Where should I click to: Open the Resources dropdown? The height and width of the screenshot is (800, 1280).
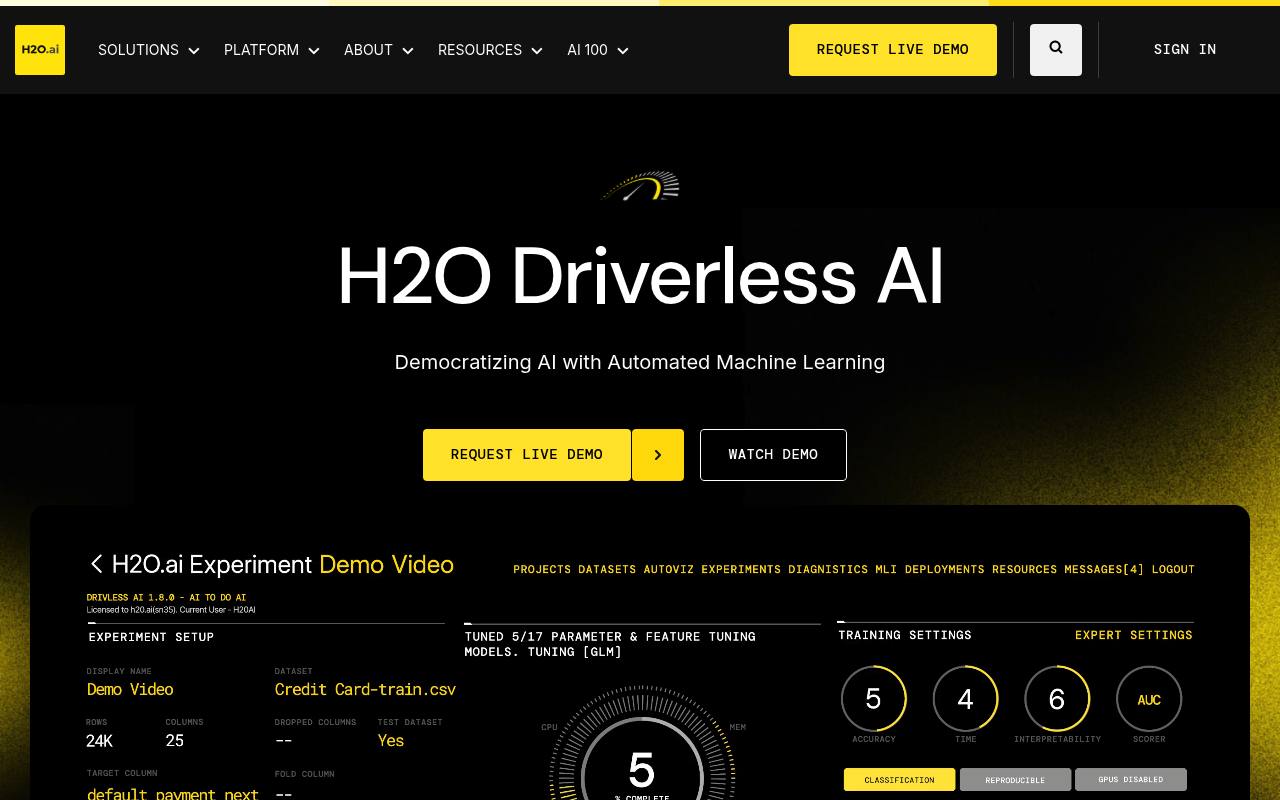click(x=490, y=50)
